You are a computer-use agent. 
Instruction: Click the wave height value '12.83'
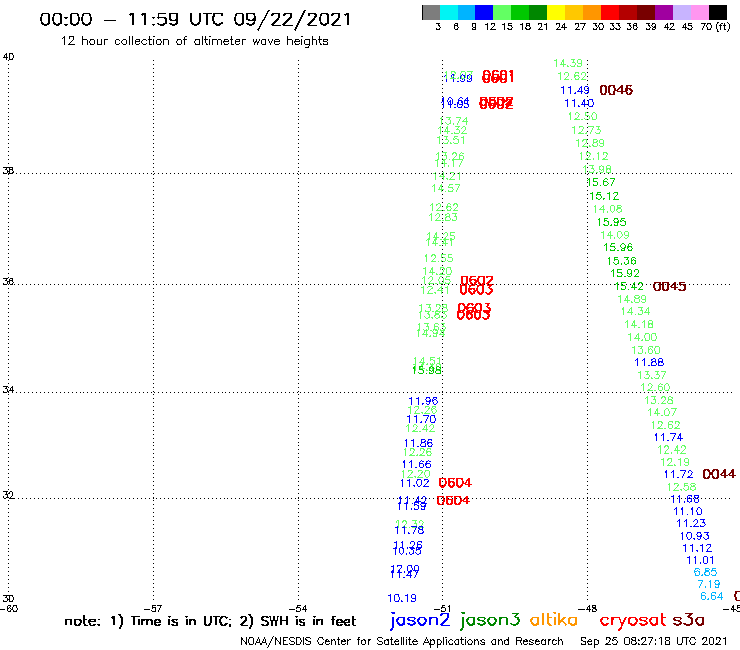tap(443, 218)
